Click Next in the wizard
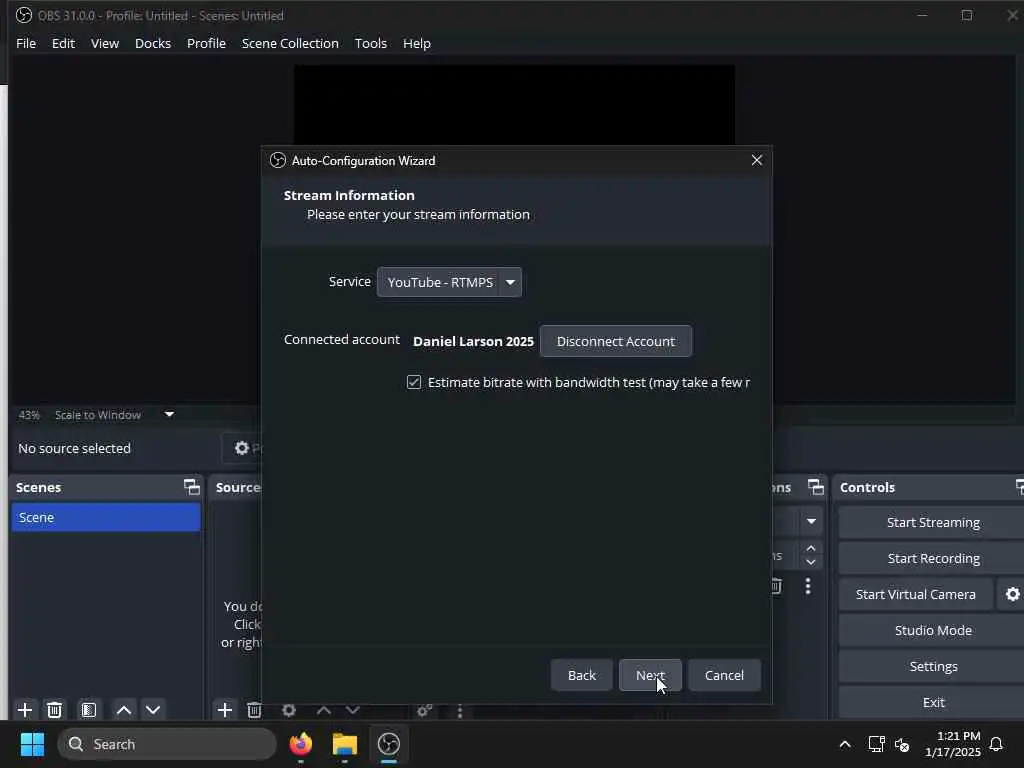Viewport: 1024px width, 768px height. tap(650, 675)
